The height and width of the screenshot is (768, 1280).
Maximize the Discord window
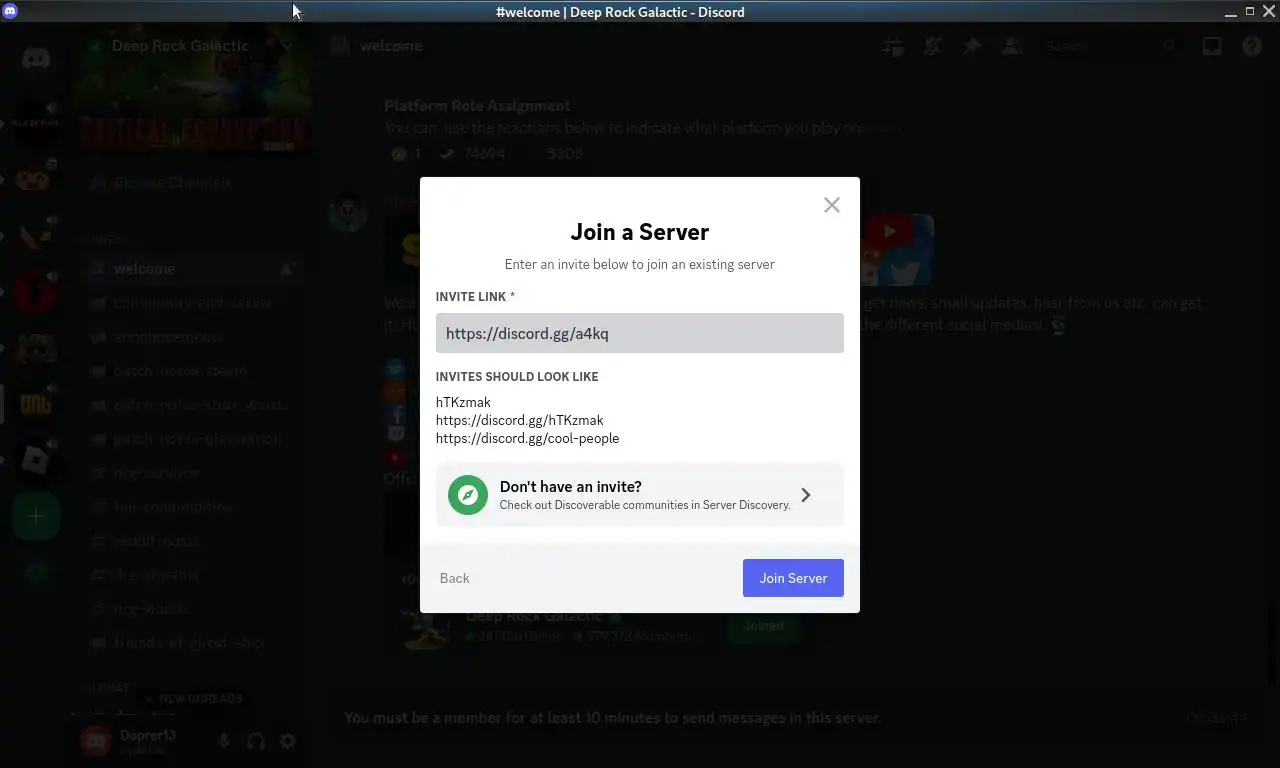[1249, 11]
